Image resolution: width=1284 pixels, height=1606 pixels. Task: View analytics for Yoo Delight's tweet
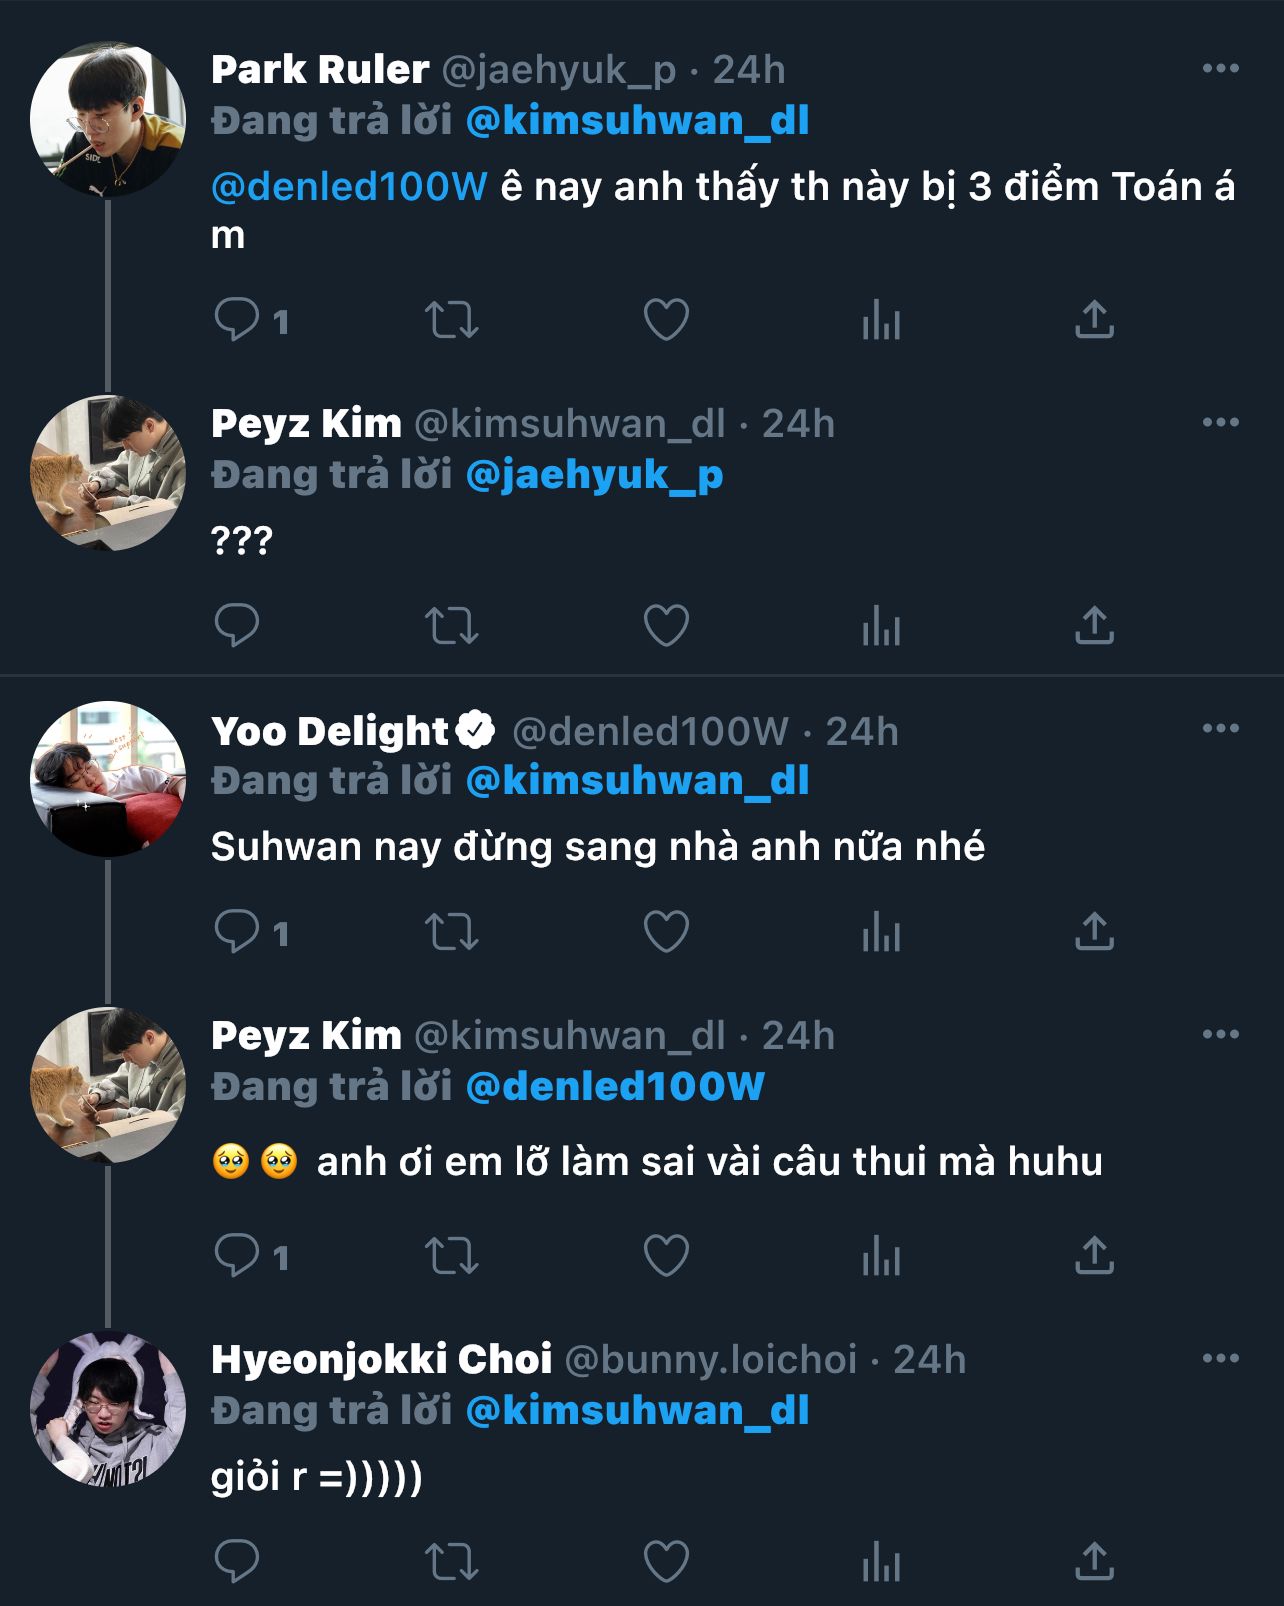(881, 932)
